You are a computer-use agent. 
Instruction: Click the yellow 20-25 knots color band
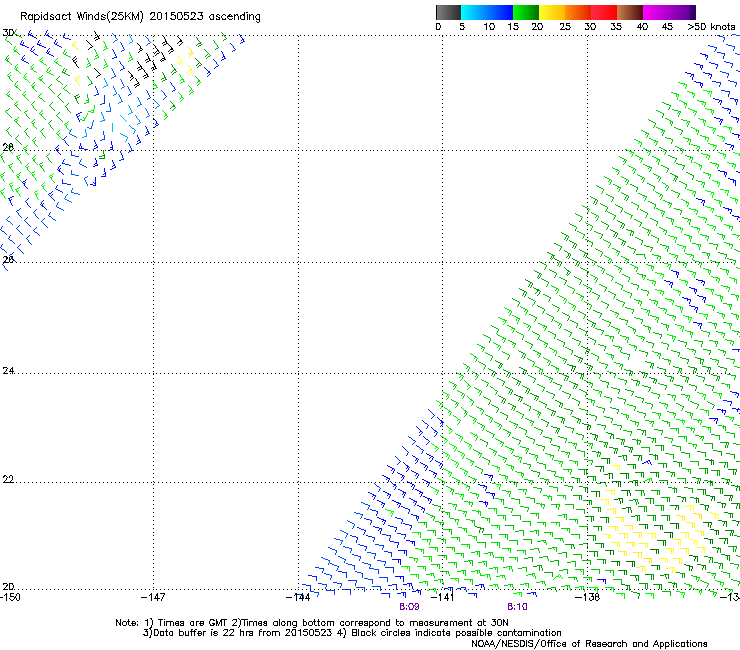[552, 12]
